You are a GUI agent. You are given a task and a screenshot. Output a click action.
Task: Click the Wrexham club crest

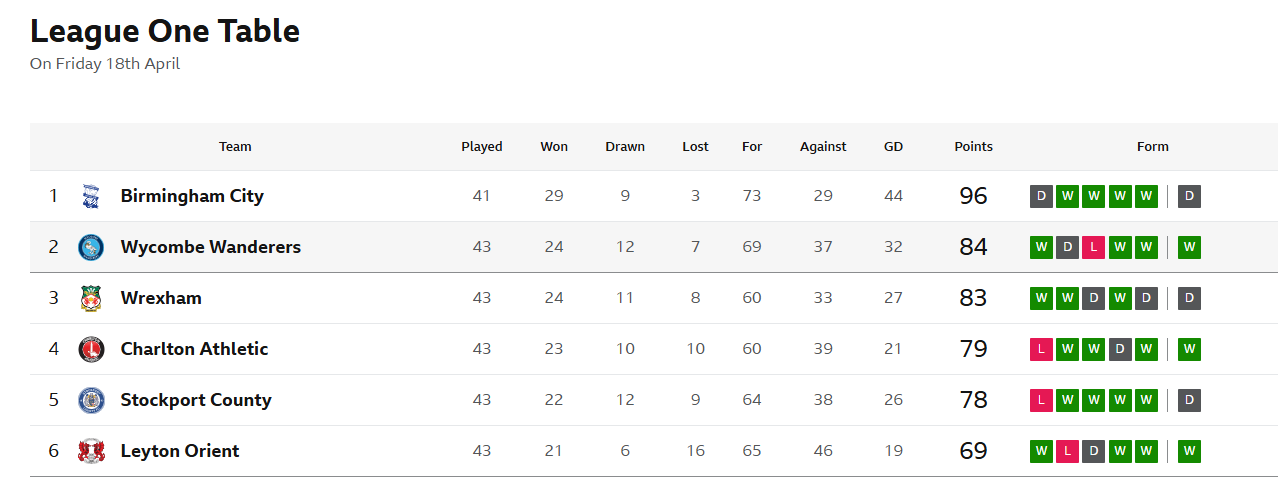pyautogui.click(x=91, y=298)
